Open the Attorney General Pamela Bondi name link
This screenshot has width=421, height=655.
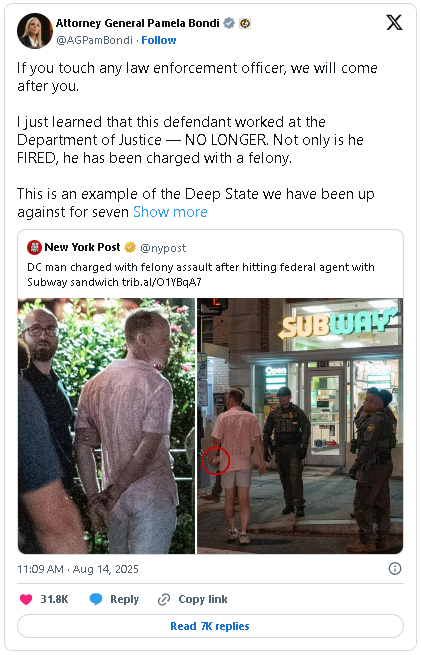tap(137, 23)
